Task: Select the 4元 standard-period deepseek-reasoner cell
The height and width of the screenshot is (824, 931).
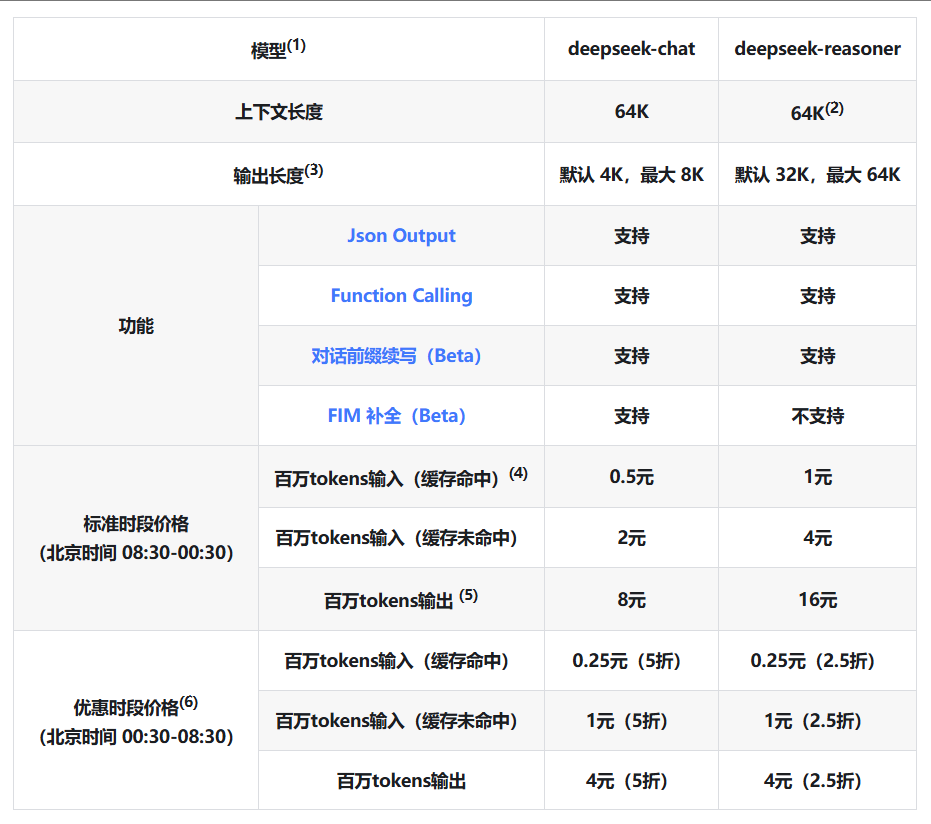Action: (817, 538)
